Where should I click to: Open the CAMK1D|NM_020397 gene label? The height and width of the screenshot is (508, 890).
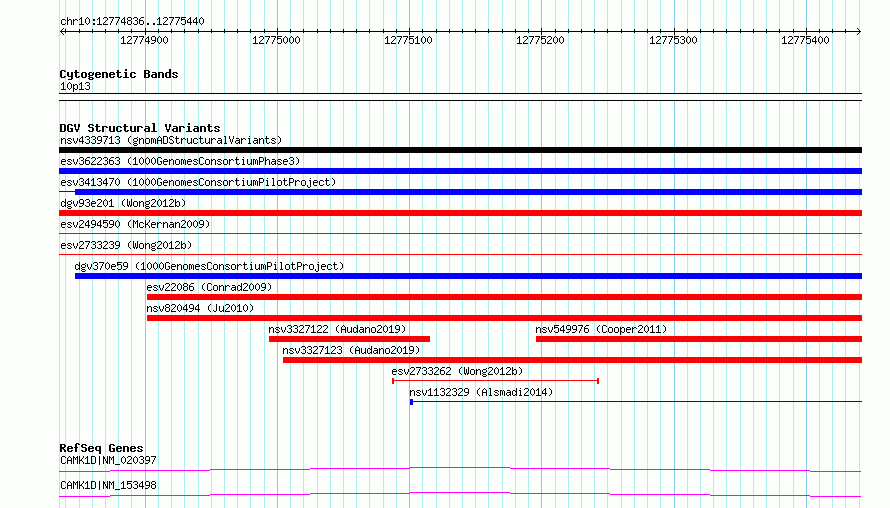coord(108,460)
